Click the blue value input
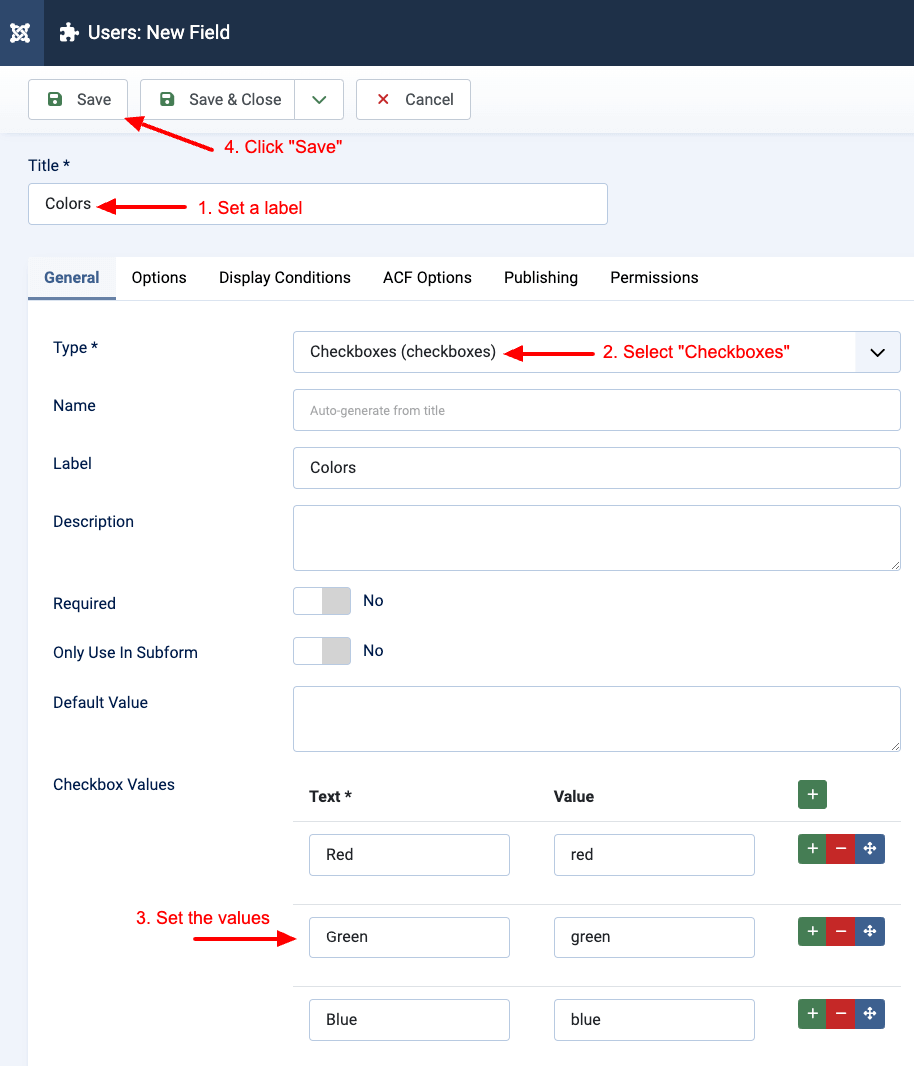This screenshot has width=914, height=1066. pos(654,1020)
